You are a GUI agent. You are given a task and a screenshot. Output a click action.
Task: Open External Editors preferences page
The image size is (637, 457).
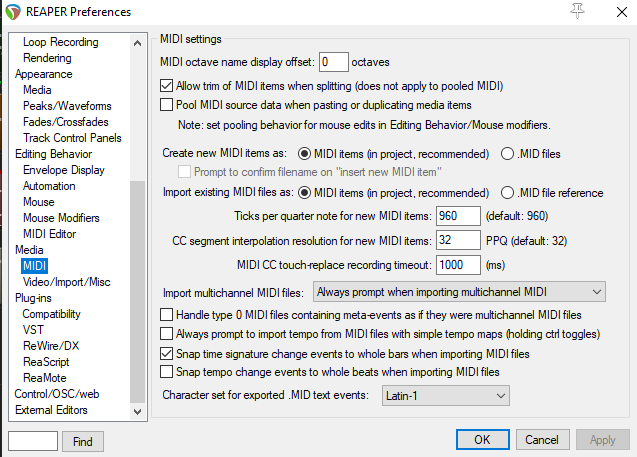51,410
